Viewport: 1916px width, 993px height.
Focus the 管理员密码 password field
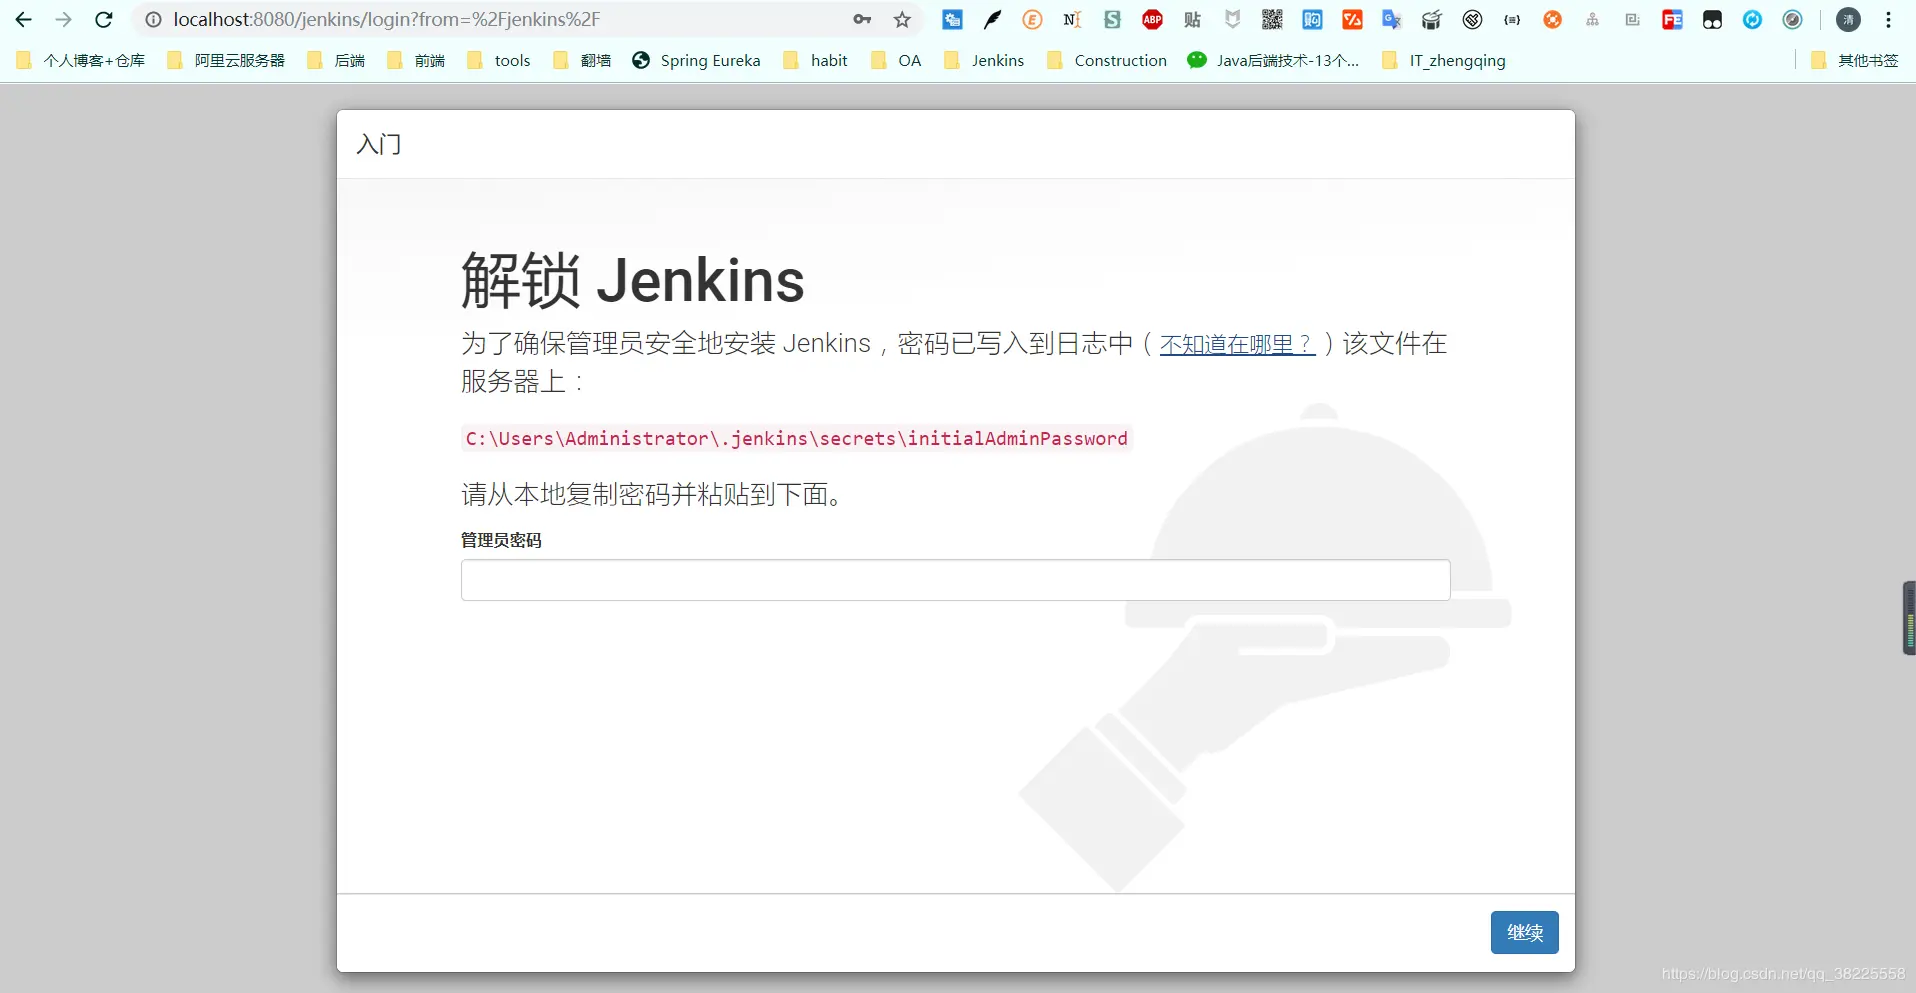[955, 580]
